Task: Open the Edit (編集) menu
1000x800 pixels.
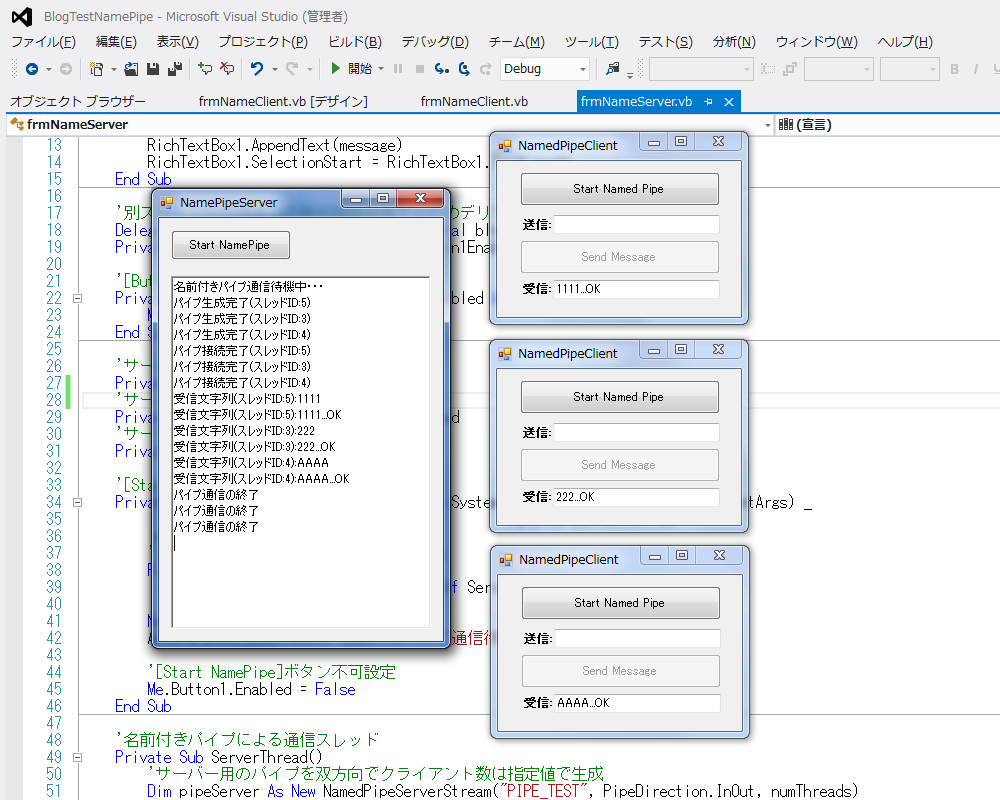Action: coord(116,42)
